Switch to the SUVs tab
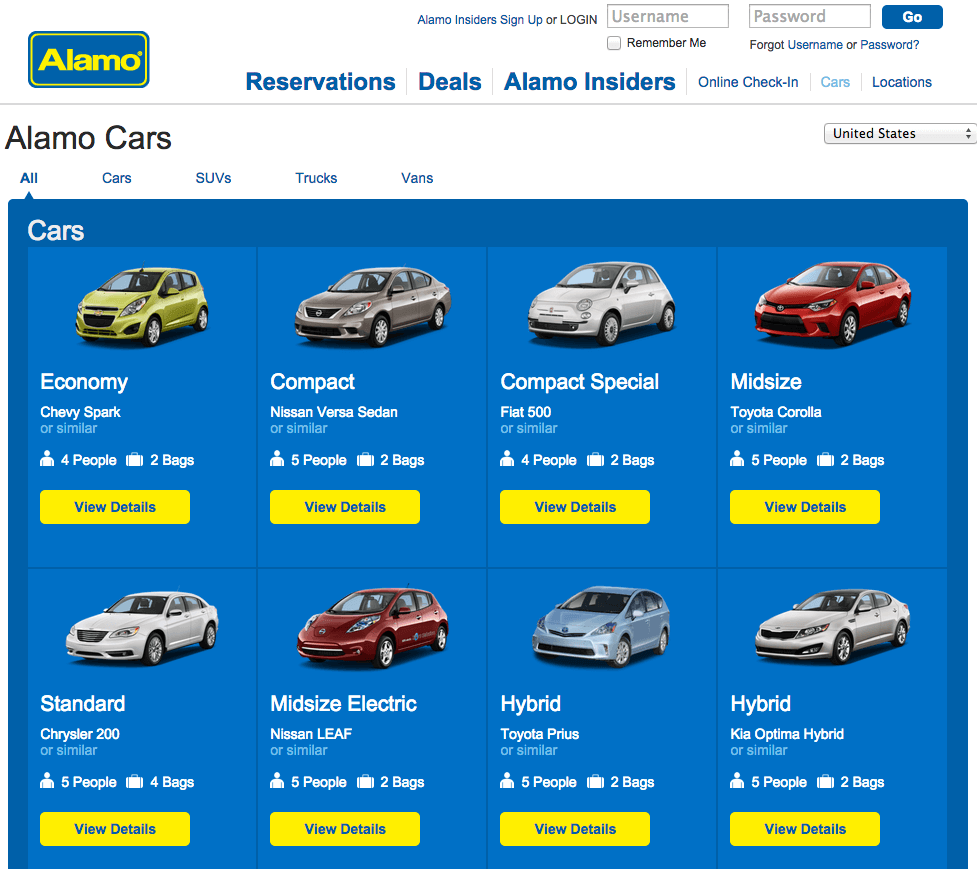The width and height of the screenshot is (977, 869). pos(213,178)
